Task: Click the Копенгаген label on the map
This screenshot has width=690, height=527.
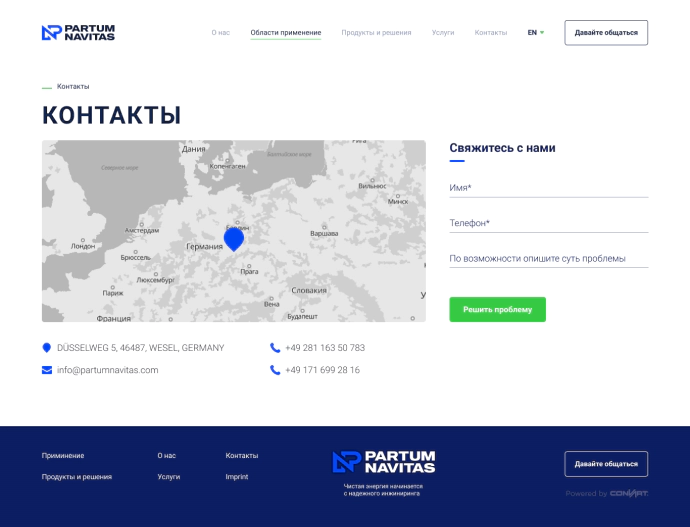Action: click(228, 166)
